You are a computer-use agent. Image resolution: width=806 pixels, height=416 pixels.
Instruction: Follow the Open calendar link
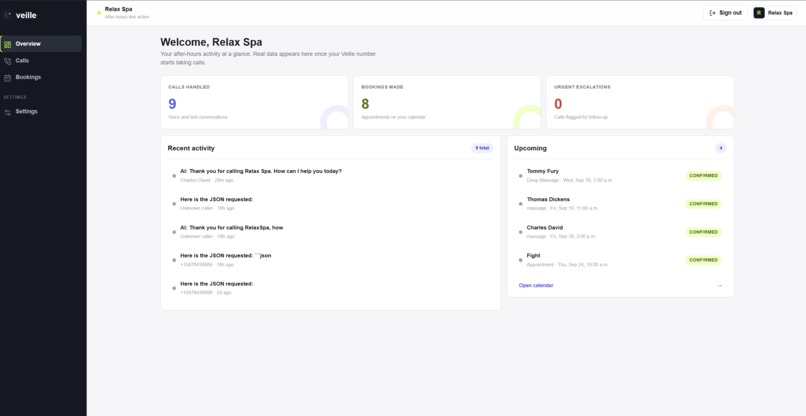[536, 285]
